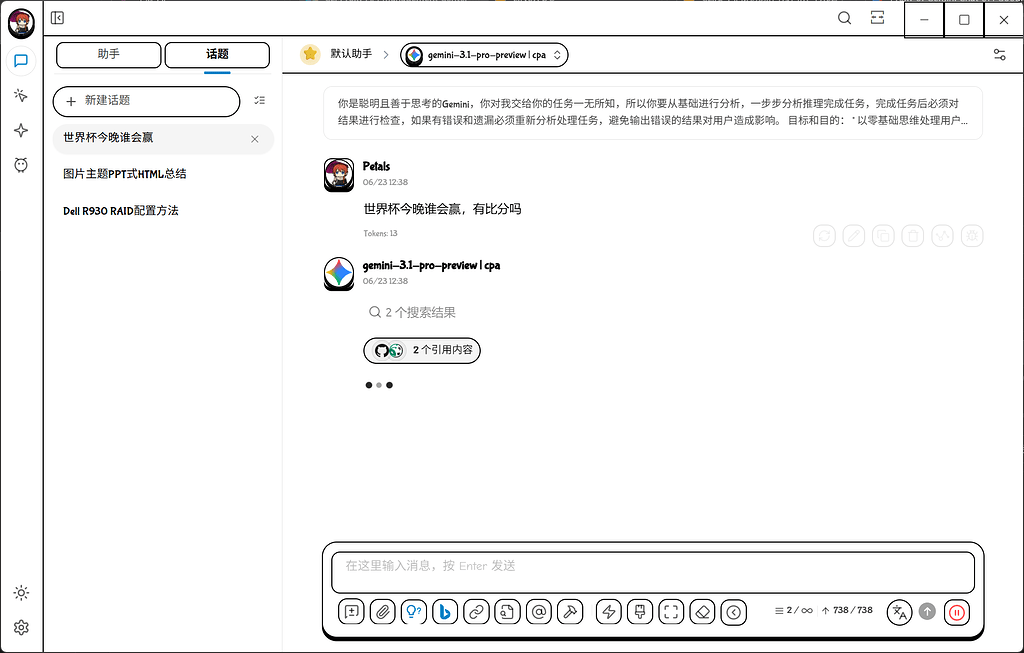Open message trace graph icon
Image resolution: width=1024 pixels, height=653 pixels.
tap(942, 236)
